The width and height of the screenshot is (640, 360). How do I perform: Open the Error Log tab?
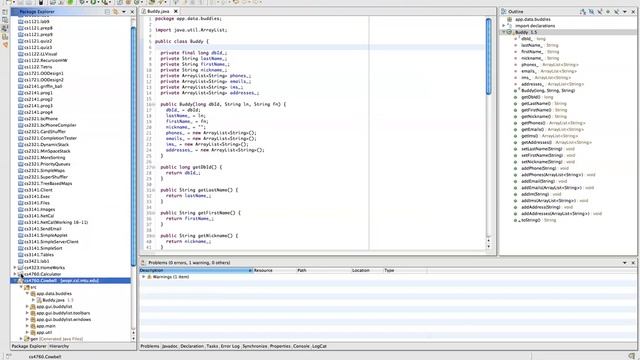tap(230, 346)
